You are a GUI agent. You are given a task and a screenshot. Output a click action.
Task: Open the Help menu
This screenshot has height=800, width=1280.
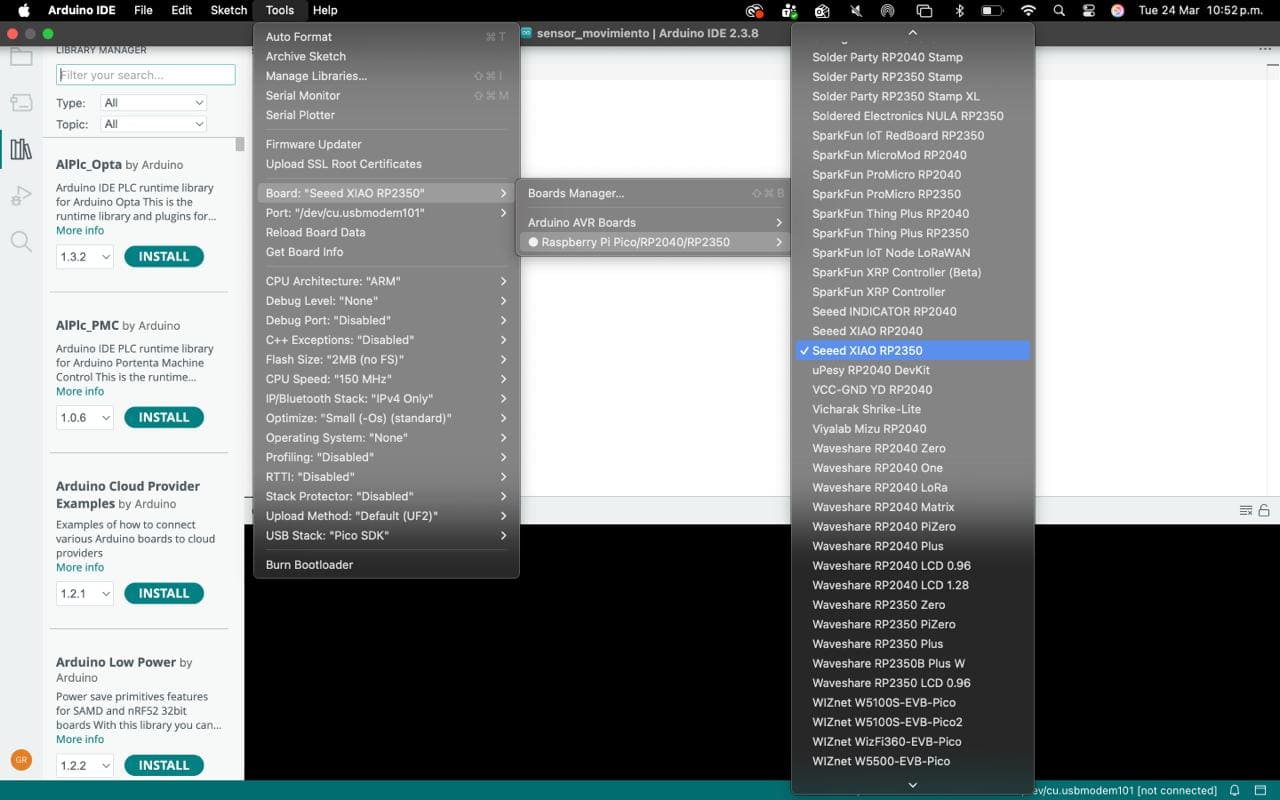[x=325, y=10]
